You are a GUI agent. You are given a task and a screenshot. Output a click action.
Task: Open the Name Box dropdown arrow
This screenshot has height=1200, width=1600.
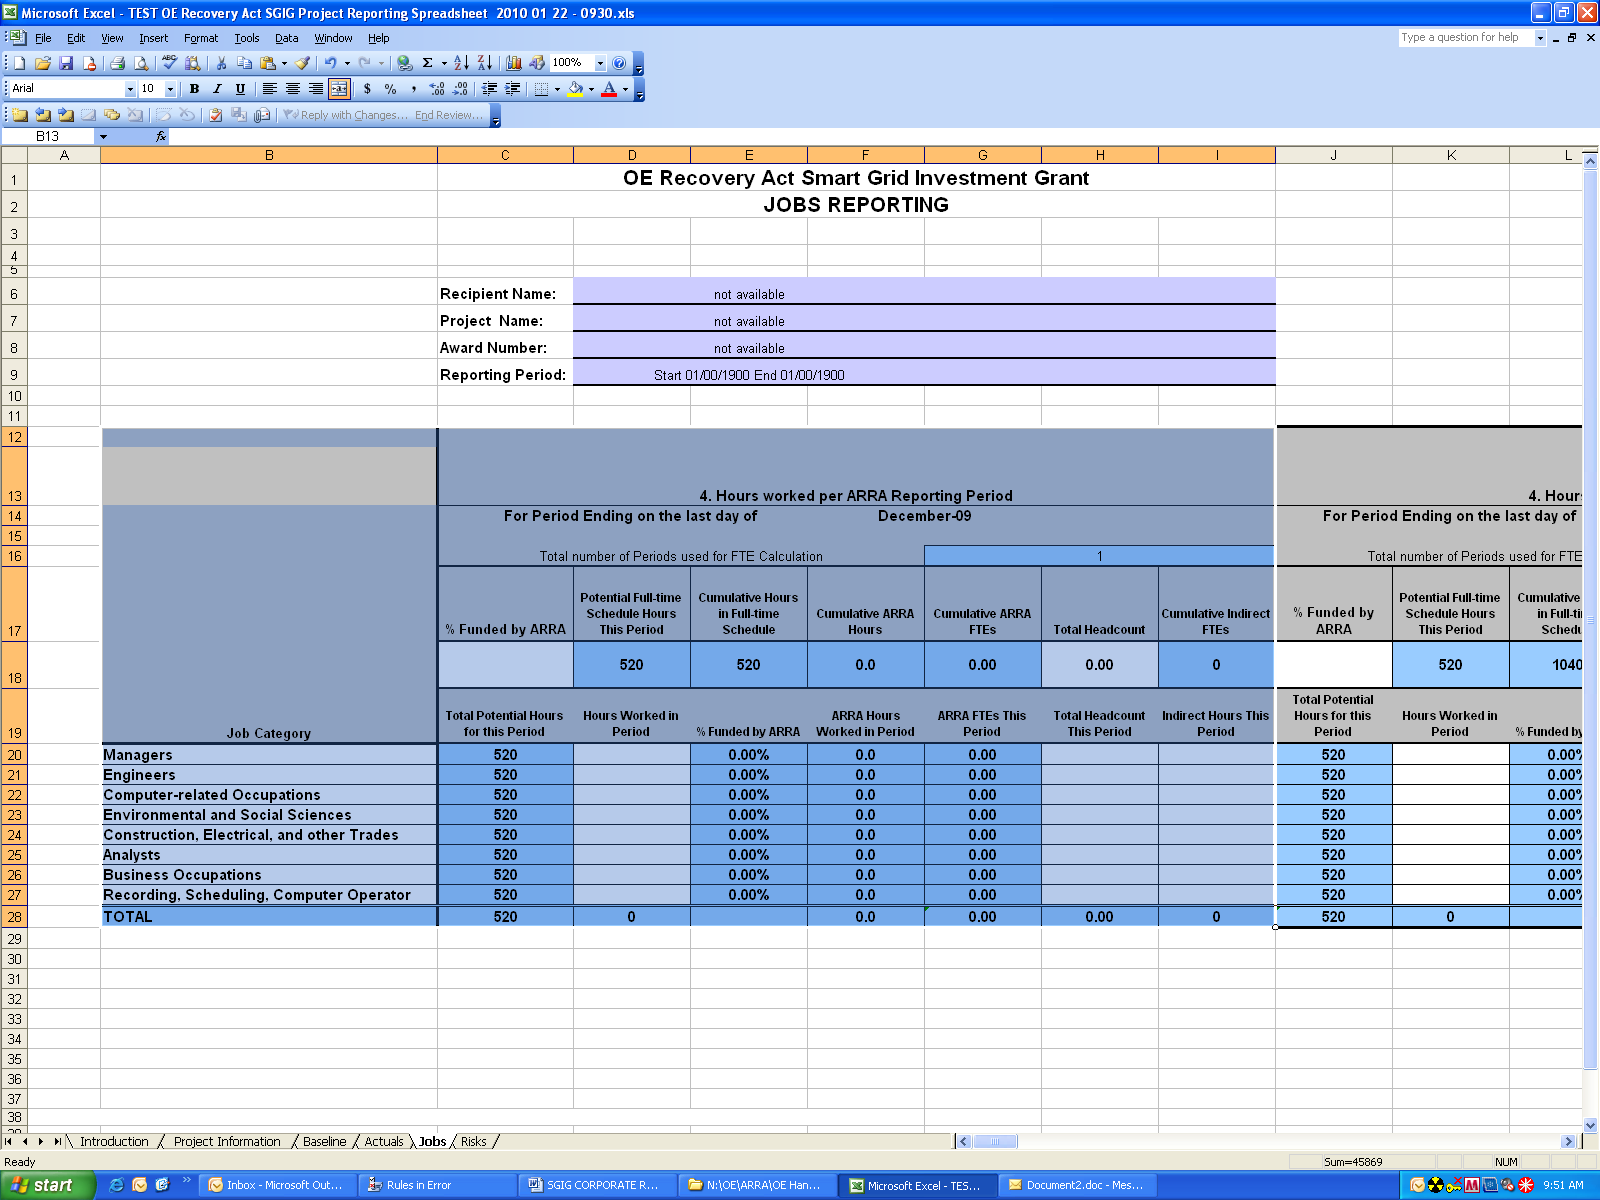pos(103,136)
